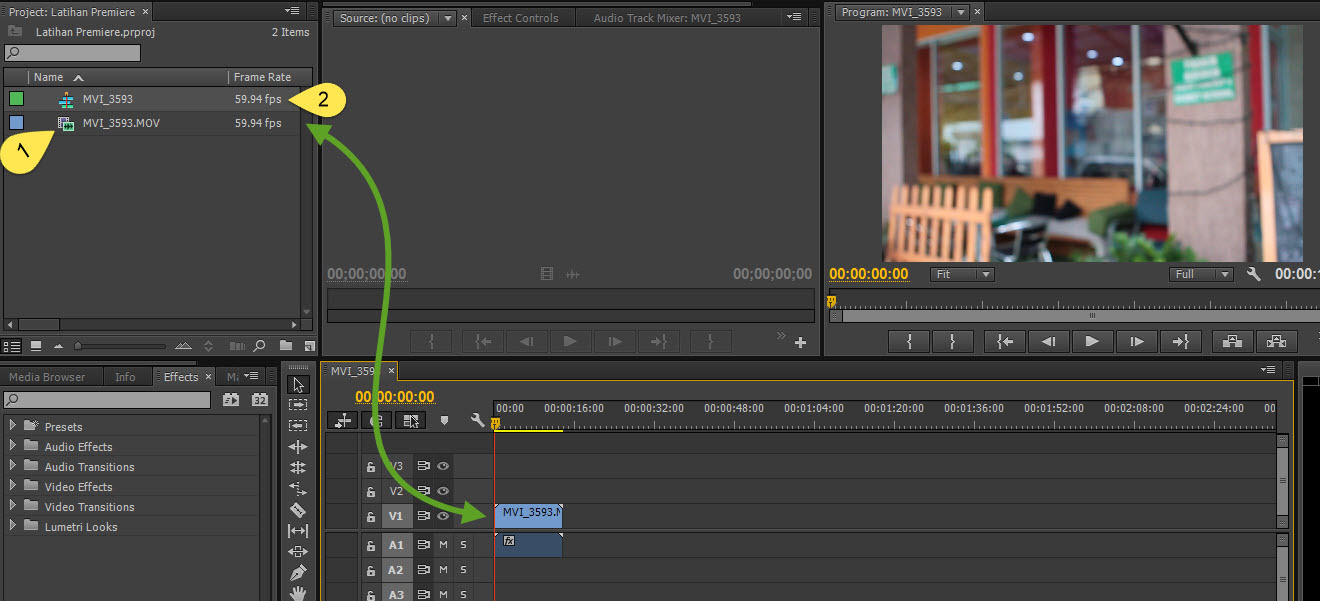1320x601 pixels.
Task: Select the Razor tool
Action: coord(298,510)
